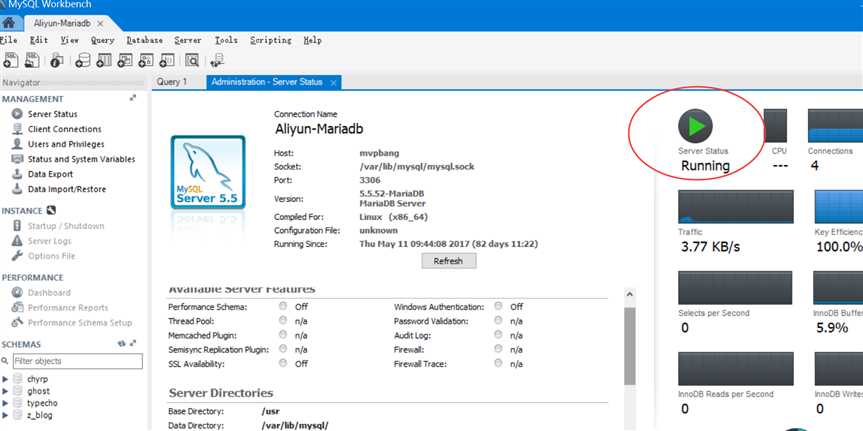Refresh the schemas list icon
This screenshot has height=431, width=863.
click(x=122, y=343)
